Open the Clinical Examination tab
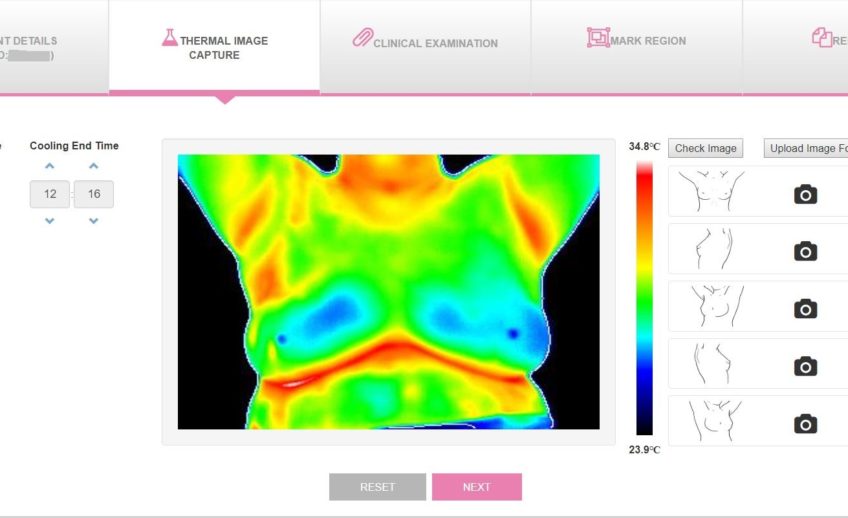 tap(425, 43)
